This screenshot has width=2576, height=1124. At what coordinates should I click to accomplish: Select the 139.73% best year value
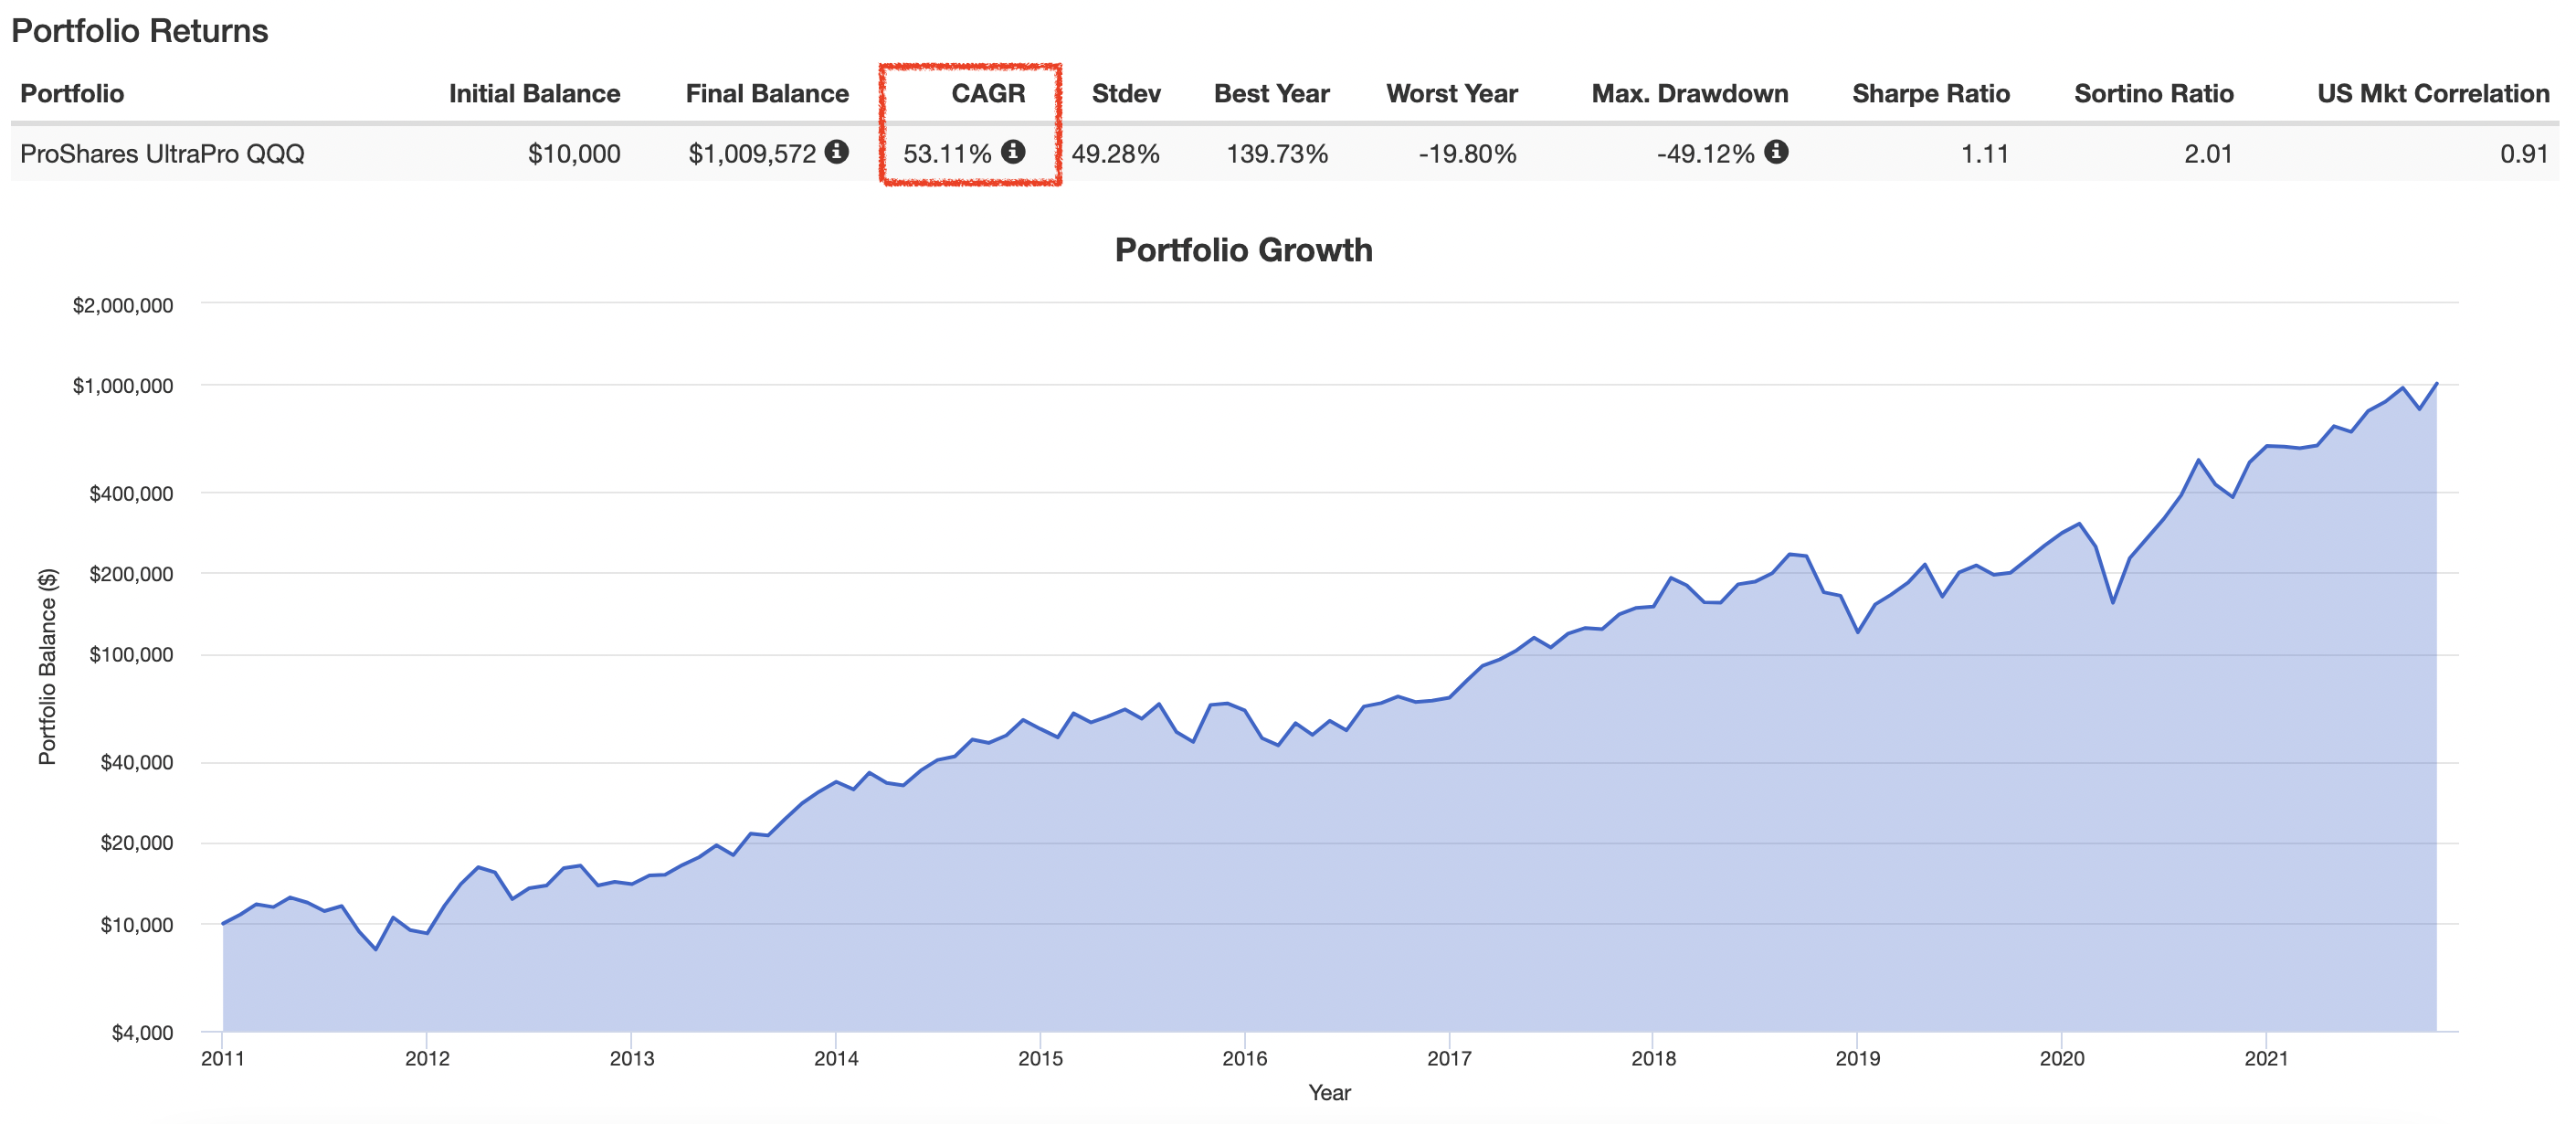pos(1277,154)
